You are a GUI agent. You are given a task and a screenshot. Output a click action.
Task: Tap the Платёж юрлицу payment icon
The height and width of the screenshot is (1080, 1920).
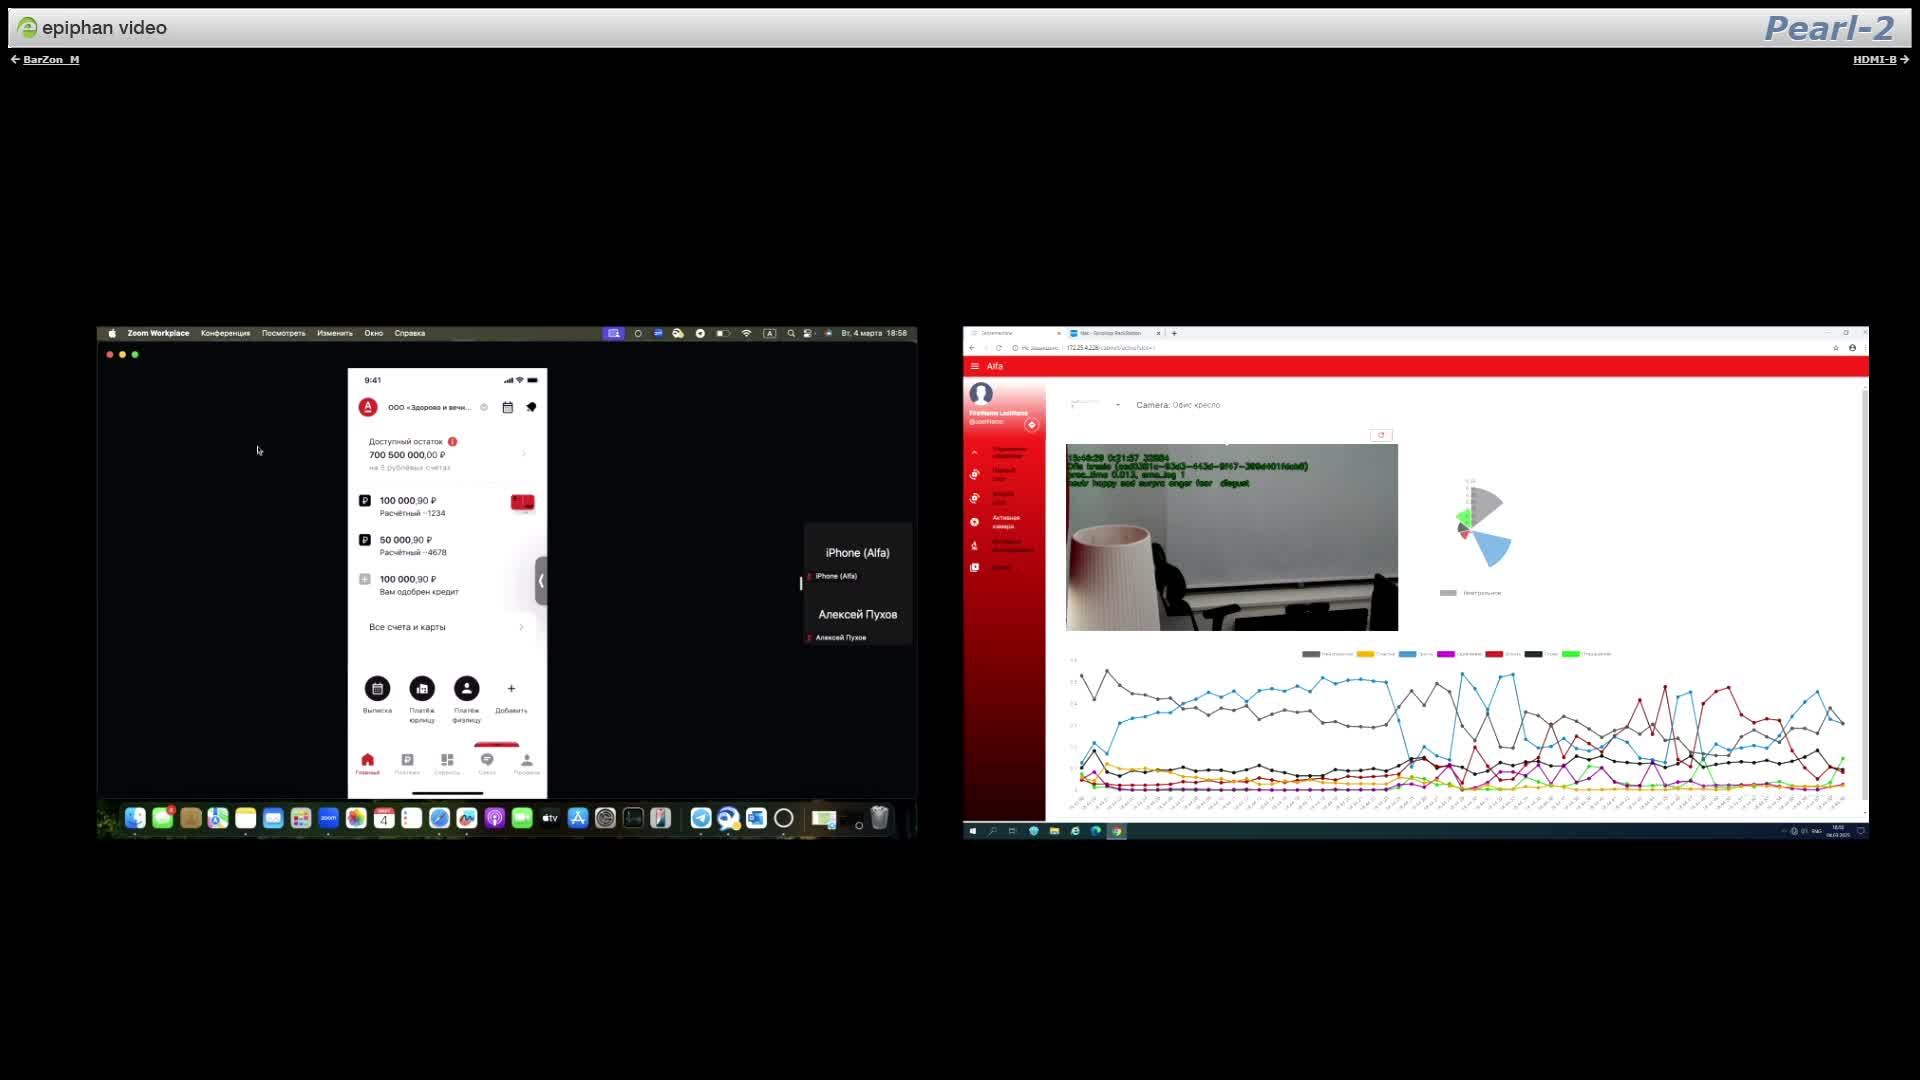click(x=422, y=689)
